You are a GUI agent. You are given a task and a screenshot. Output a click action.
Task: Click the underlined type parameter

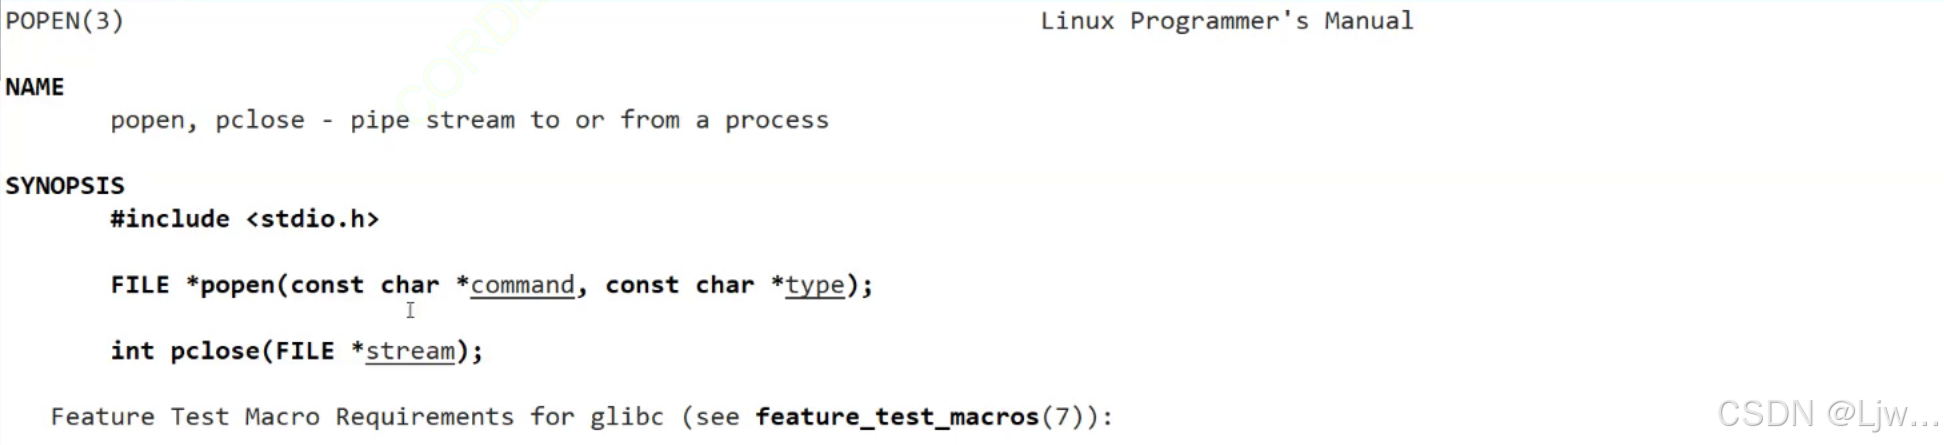814,285
